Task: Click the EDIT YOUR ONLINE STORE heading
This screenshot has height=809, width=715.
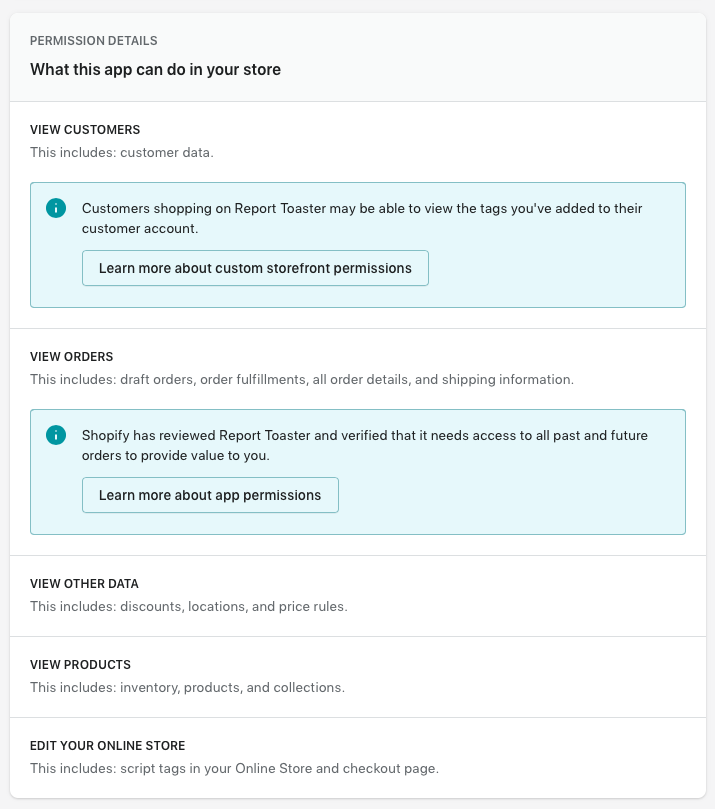Action: pyautogui.click(x=108, y=746)
